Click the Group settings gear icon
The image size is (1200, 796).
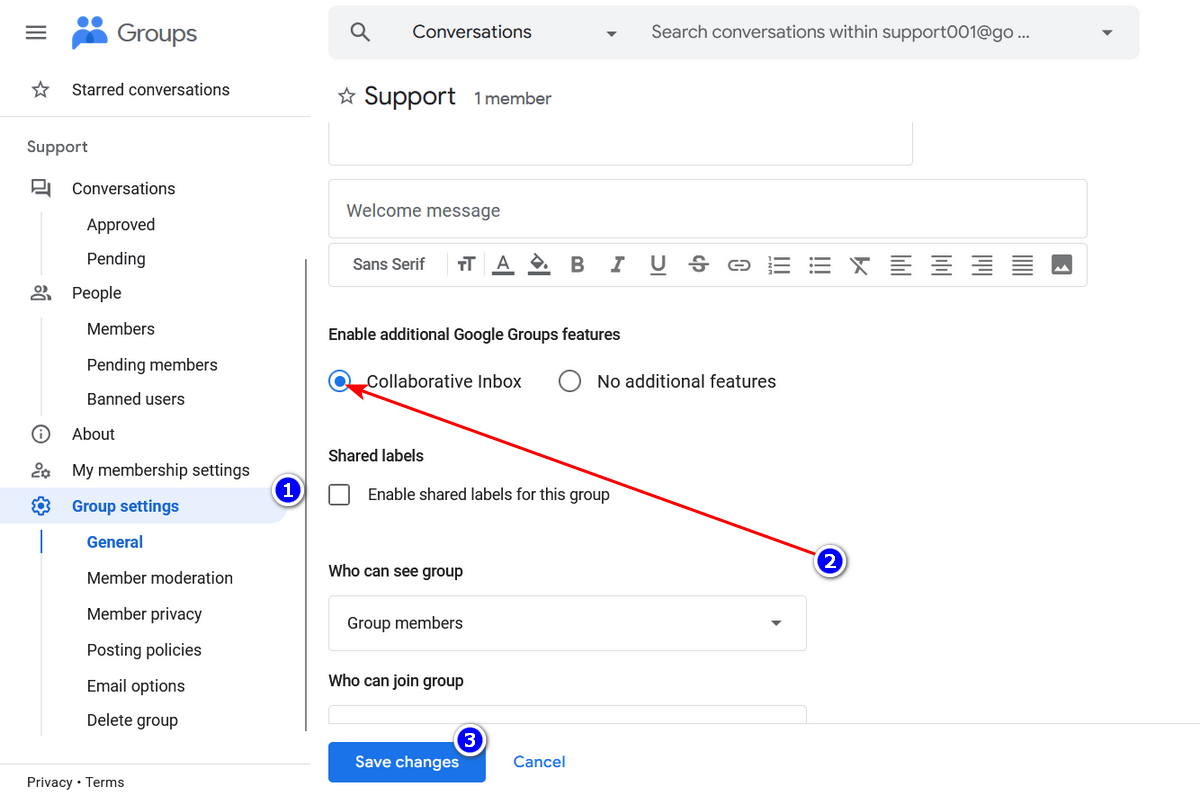click(x=40, y=506)
